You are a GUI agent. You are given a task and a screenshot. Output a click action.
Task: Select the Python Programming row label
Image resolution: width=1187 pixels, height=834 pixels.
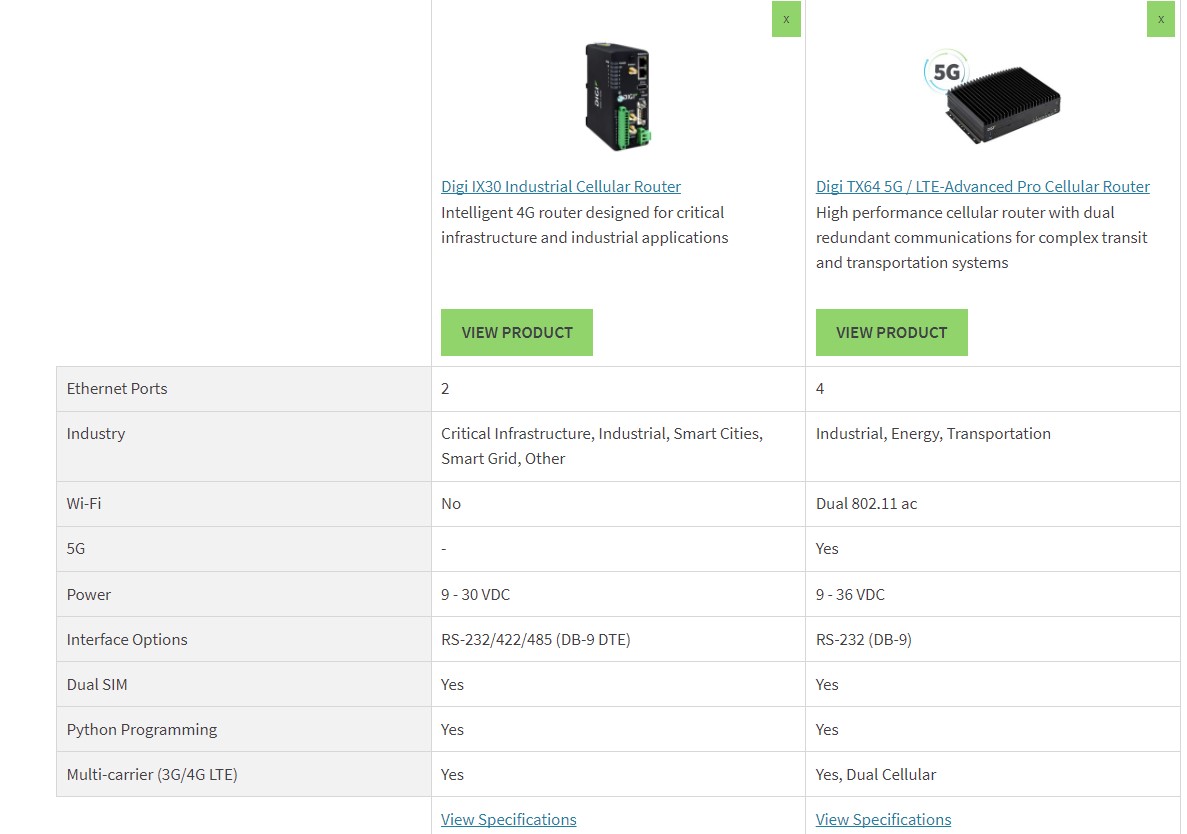[142, 730]
